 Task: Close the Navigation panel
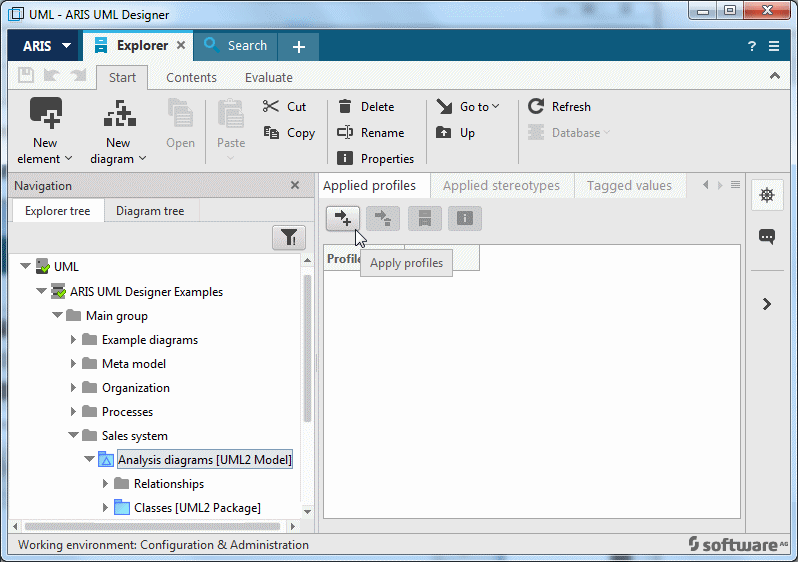[x=295, y=185]
